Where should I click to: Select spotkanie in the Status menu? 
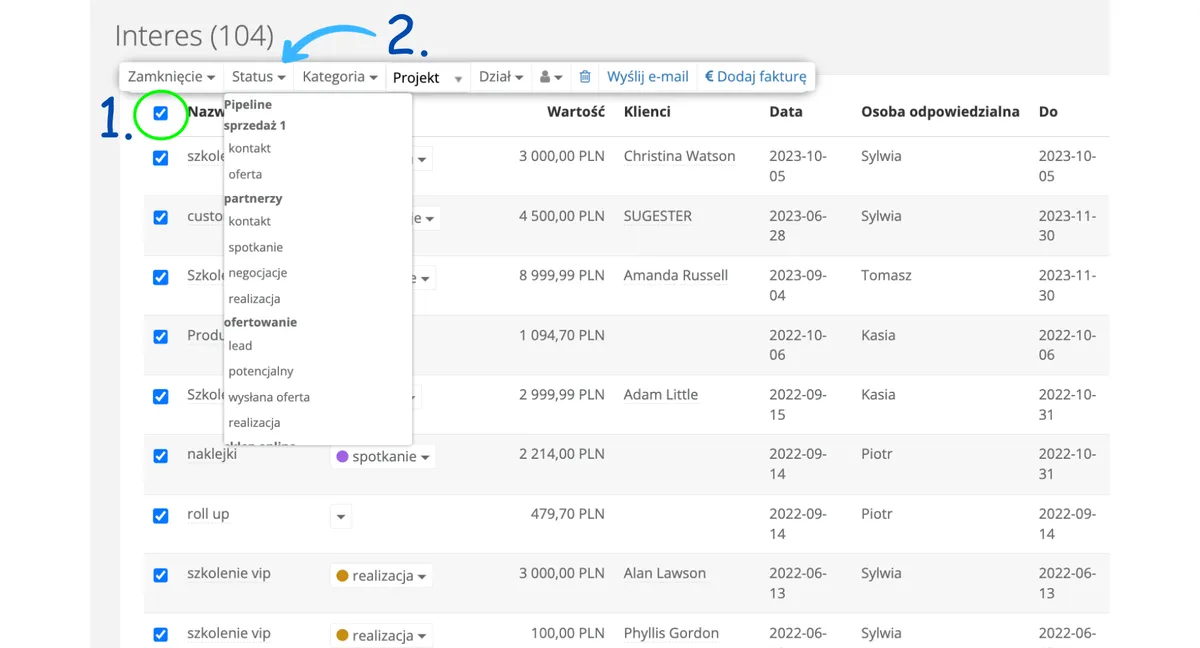point(255,247)
